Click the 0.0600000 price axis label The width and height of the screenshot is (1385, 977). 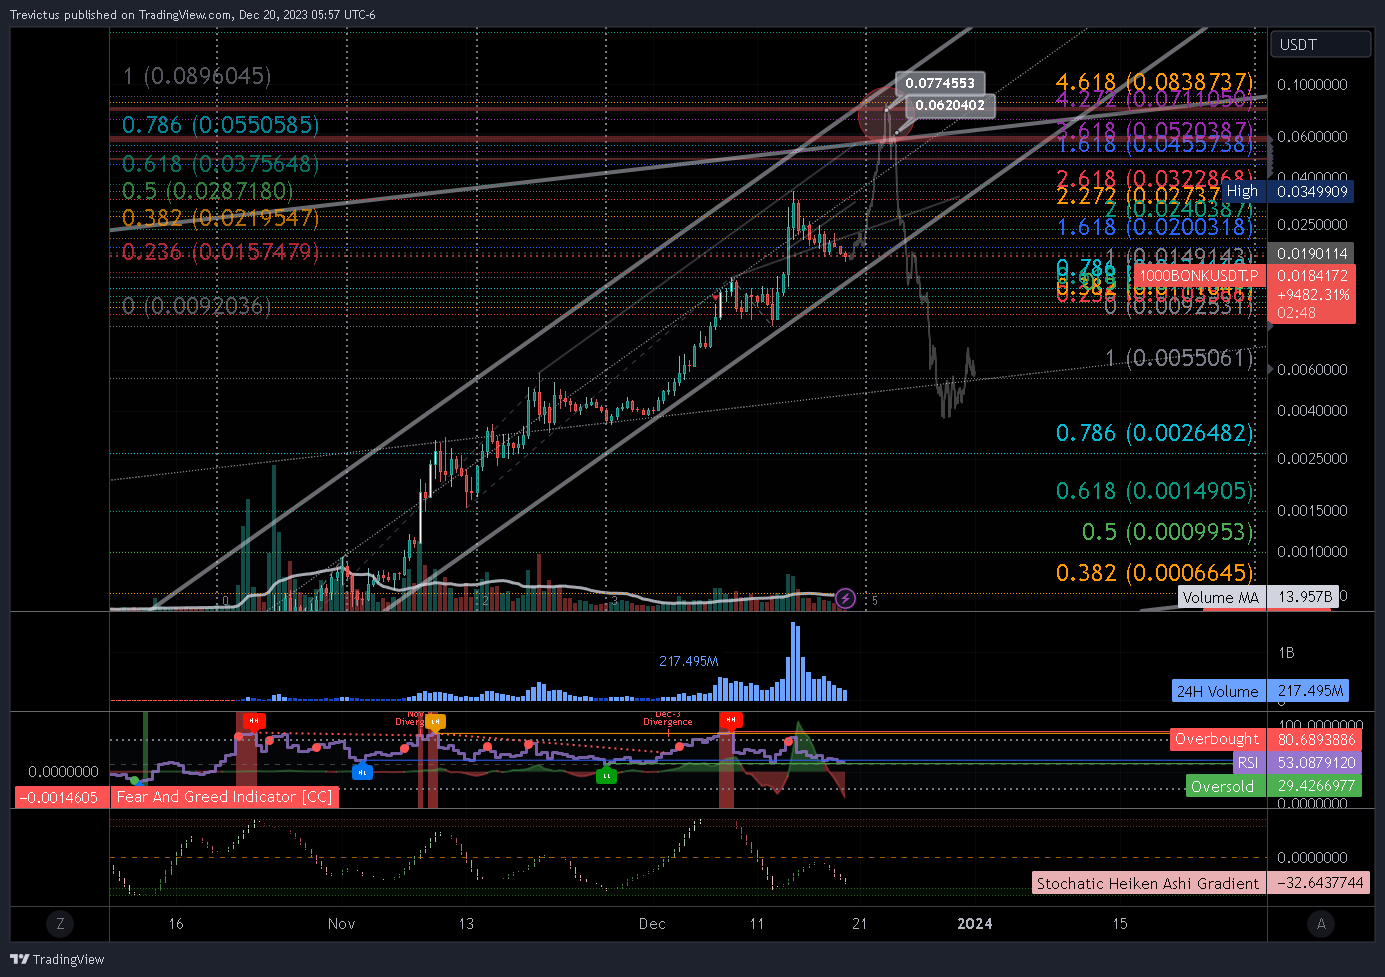tap(1312, 137)
